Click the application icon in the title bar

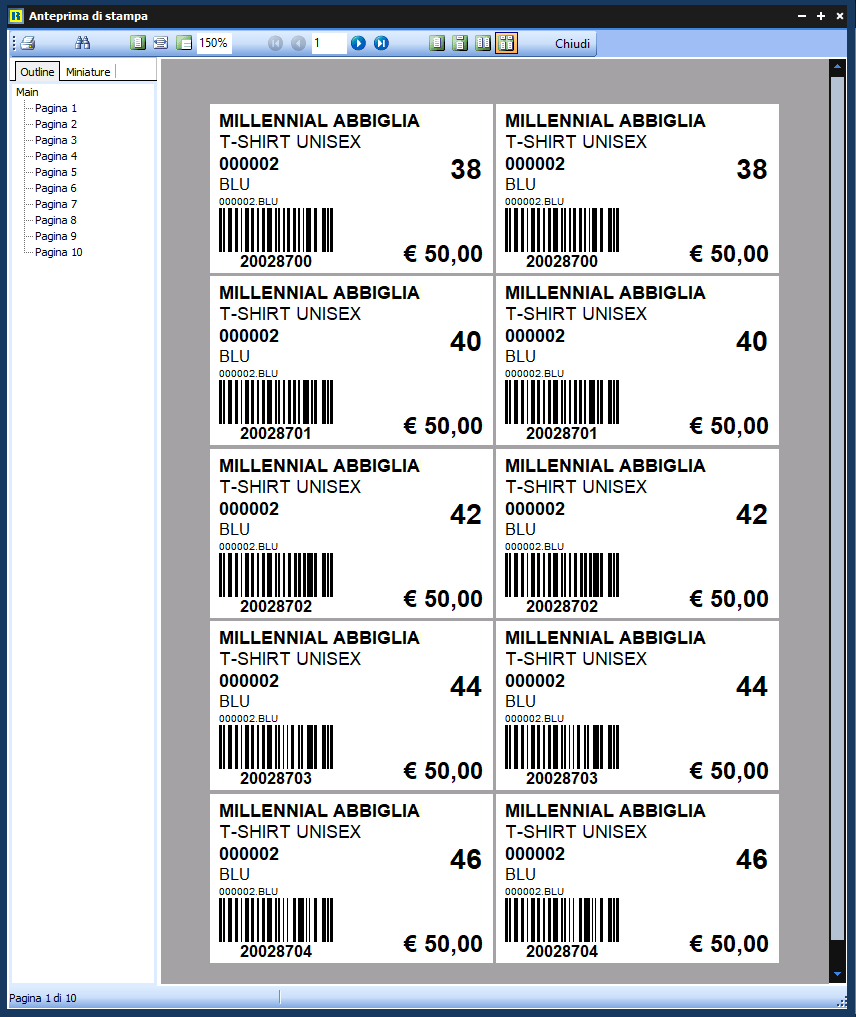coord(16,16)
